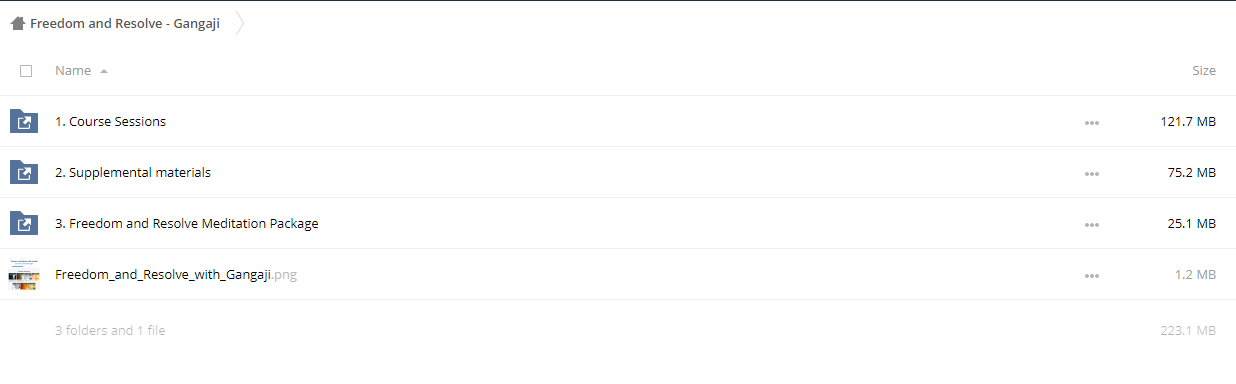This screenshot has width=1236, height=384.
Task: Sort by the Size column header
Action: pos(1204,71)
